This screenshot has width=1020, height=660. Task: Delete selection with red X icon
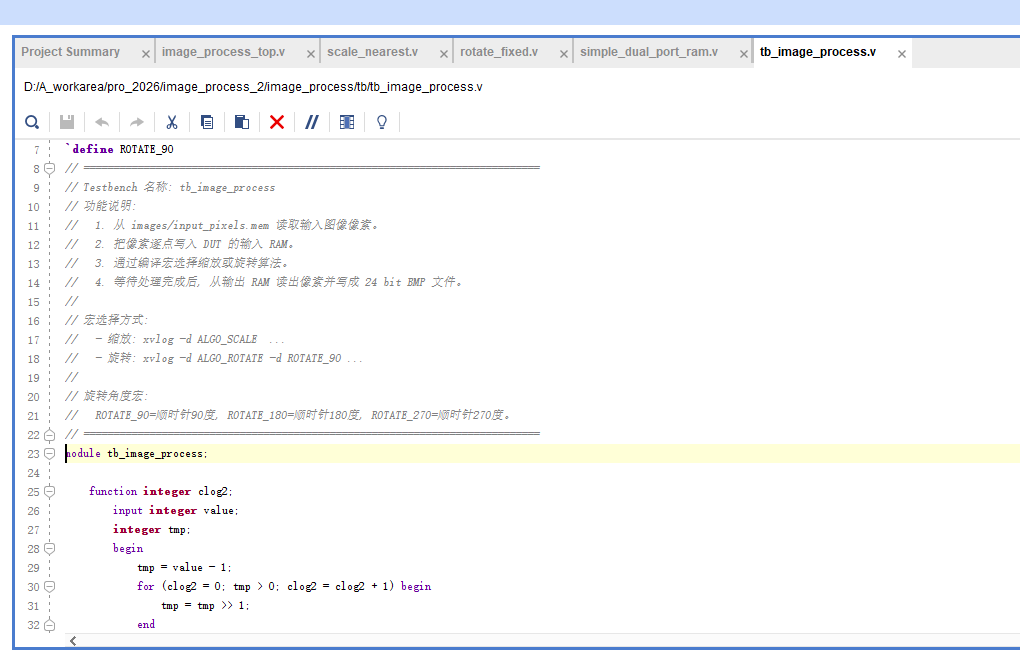[277, 122]
